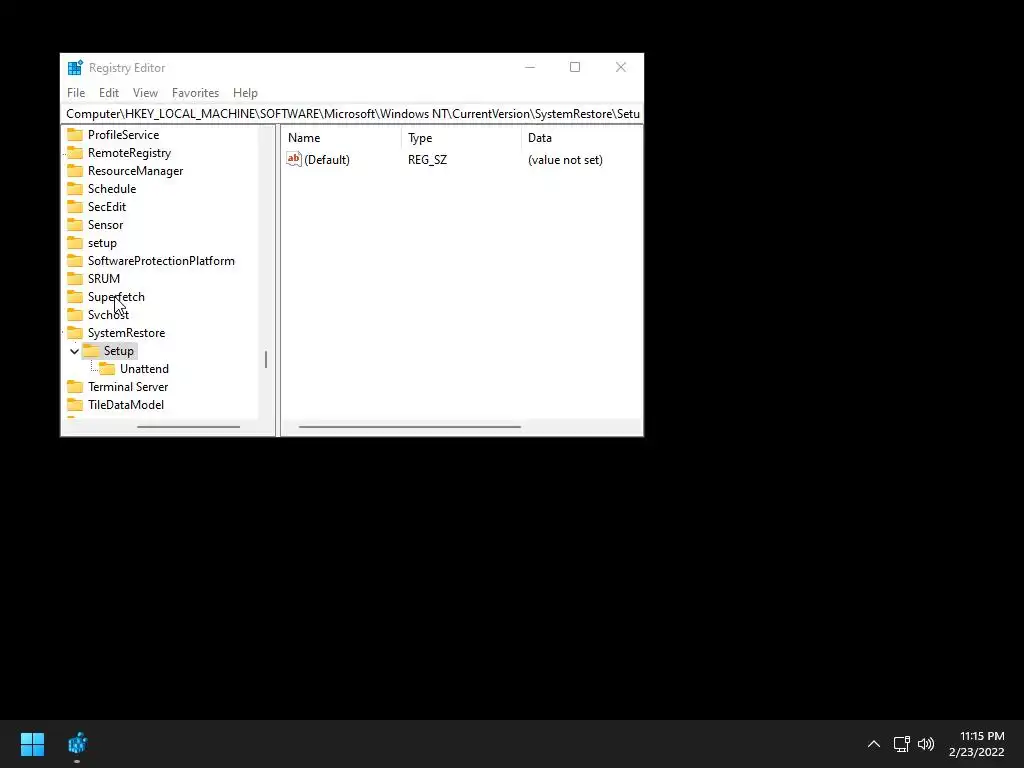Viewport: 1024px width, 768px height.
Task: Click the Registry Editor title bar icon
Action: (75, 67)
